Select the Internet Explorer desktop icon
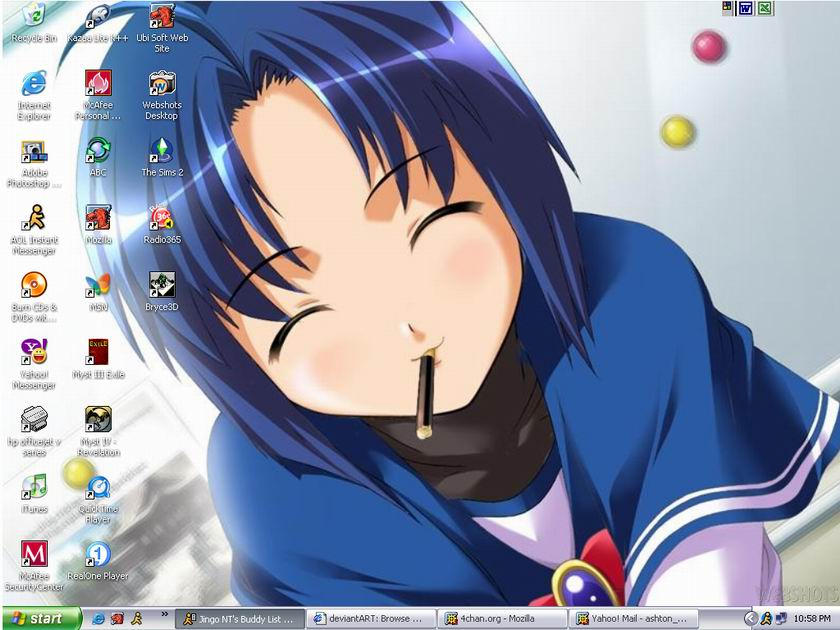 (x=34, y=95)
